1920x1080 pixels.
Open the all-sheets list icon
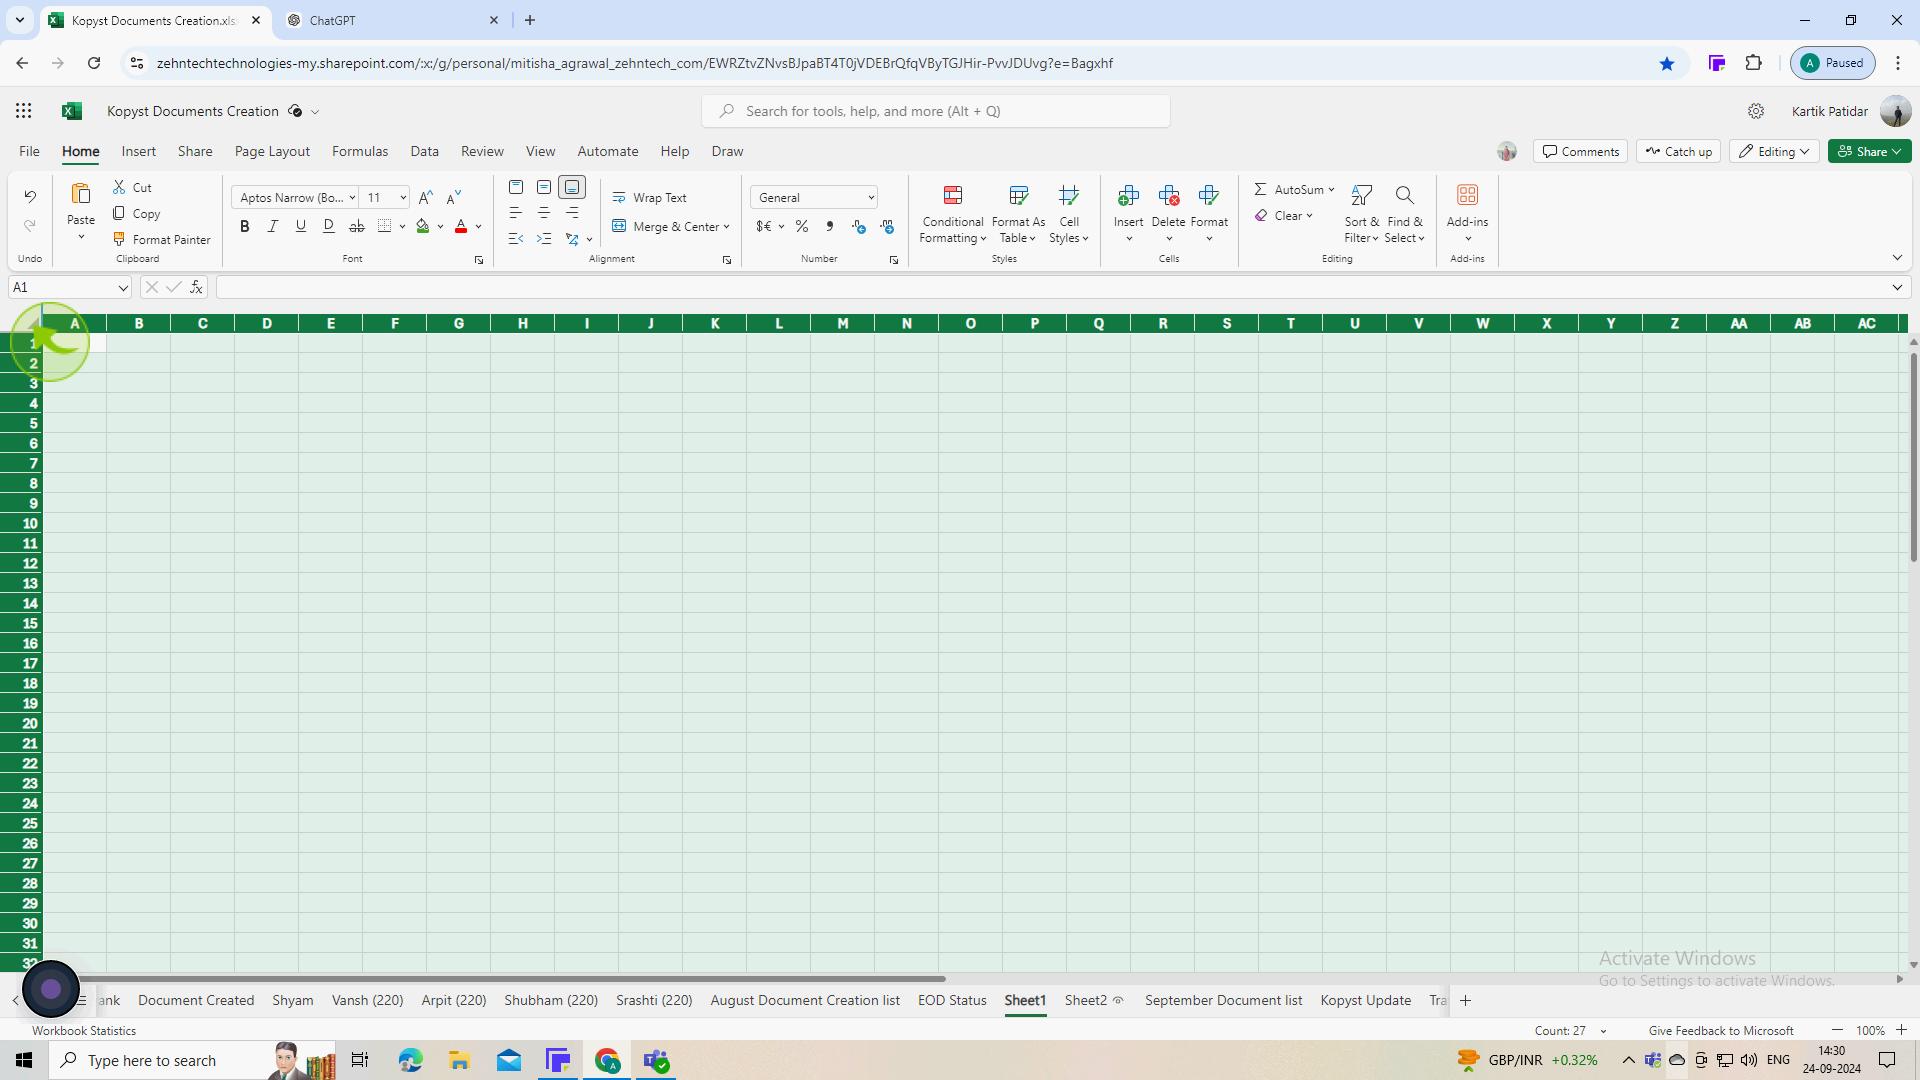(x=82, y=1000)
